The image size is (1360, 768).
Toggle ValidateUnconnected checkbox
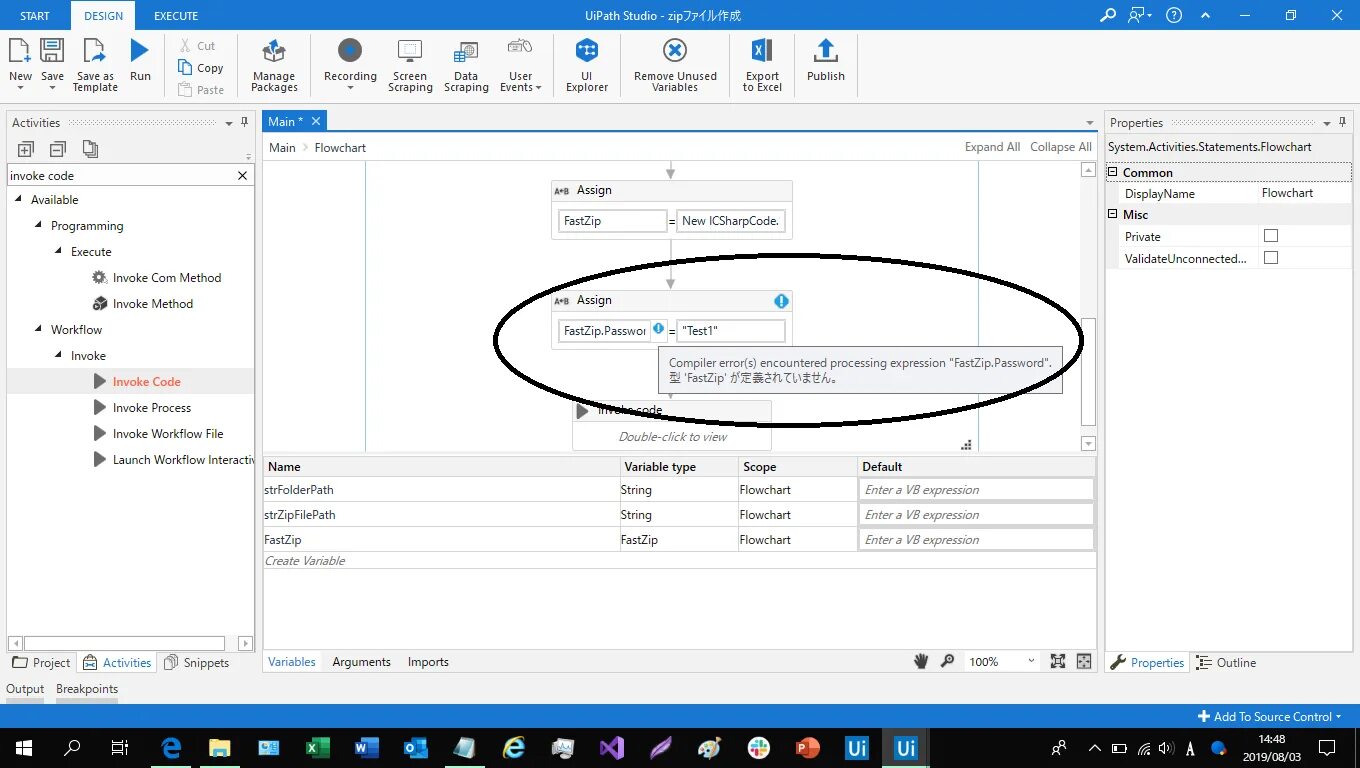click(1271, 258)
